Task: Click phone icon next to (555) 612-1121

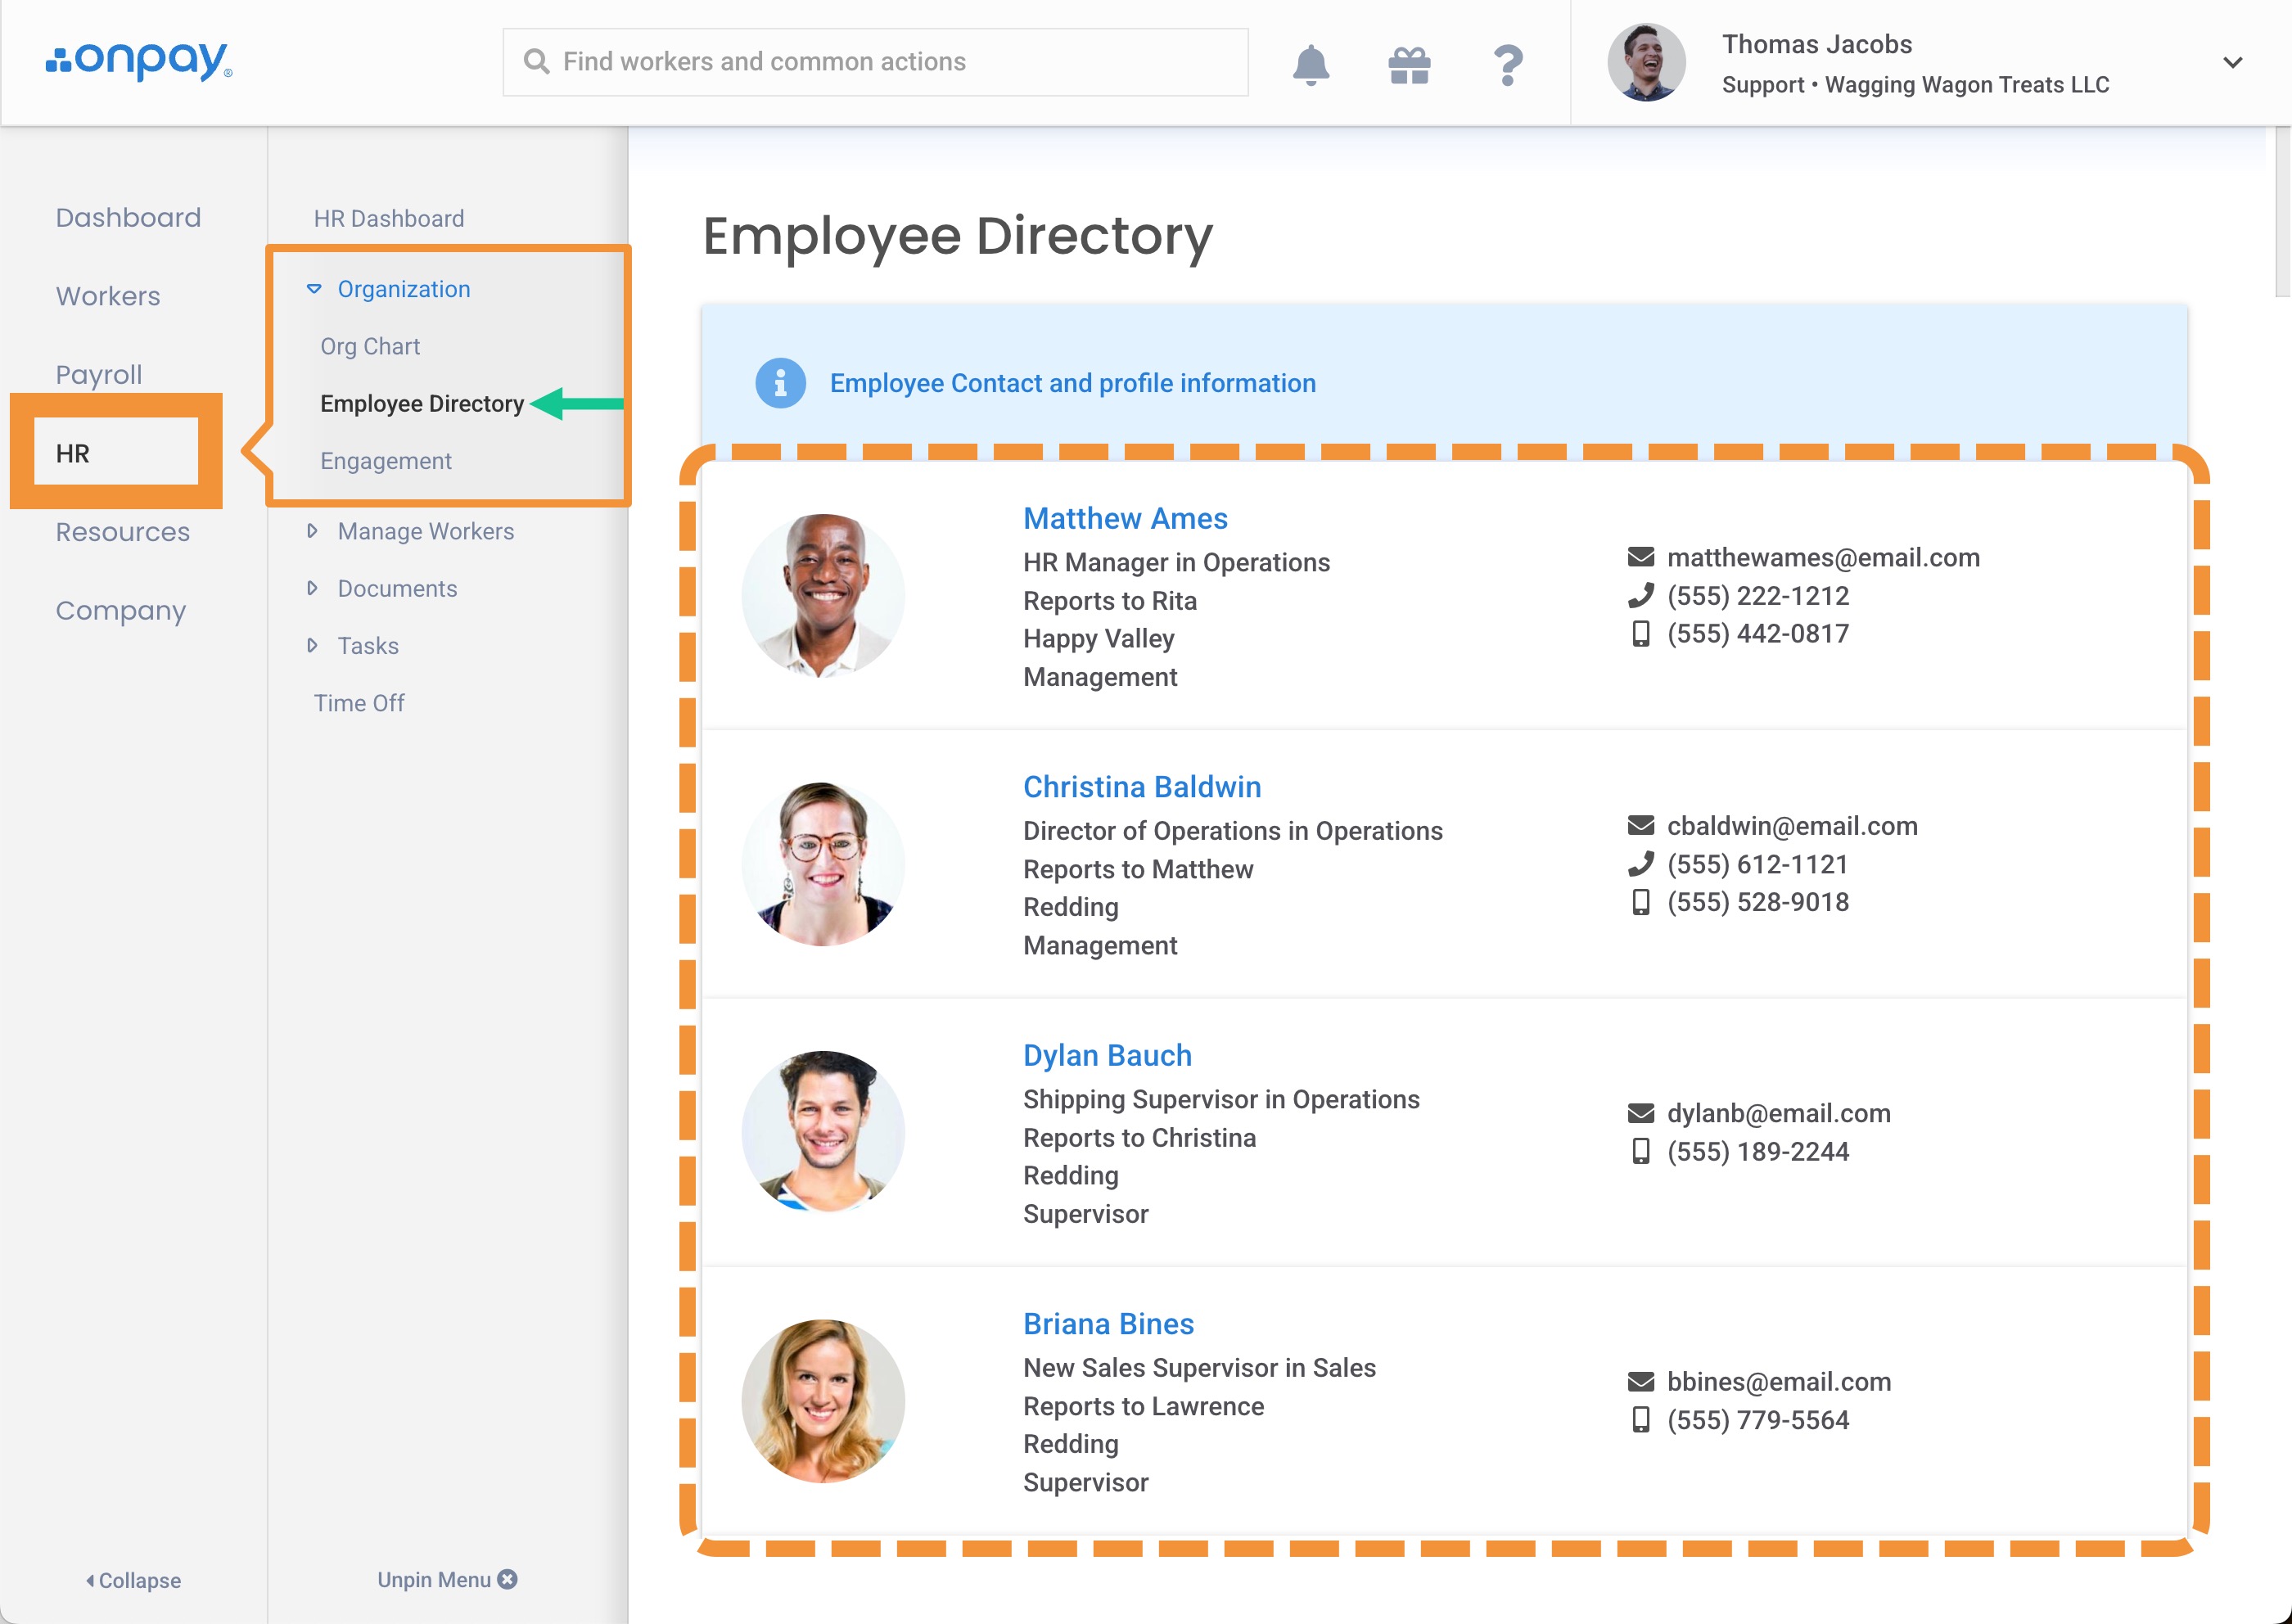Action: coord(1640,864)
